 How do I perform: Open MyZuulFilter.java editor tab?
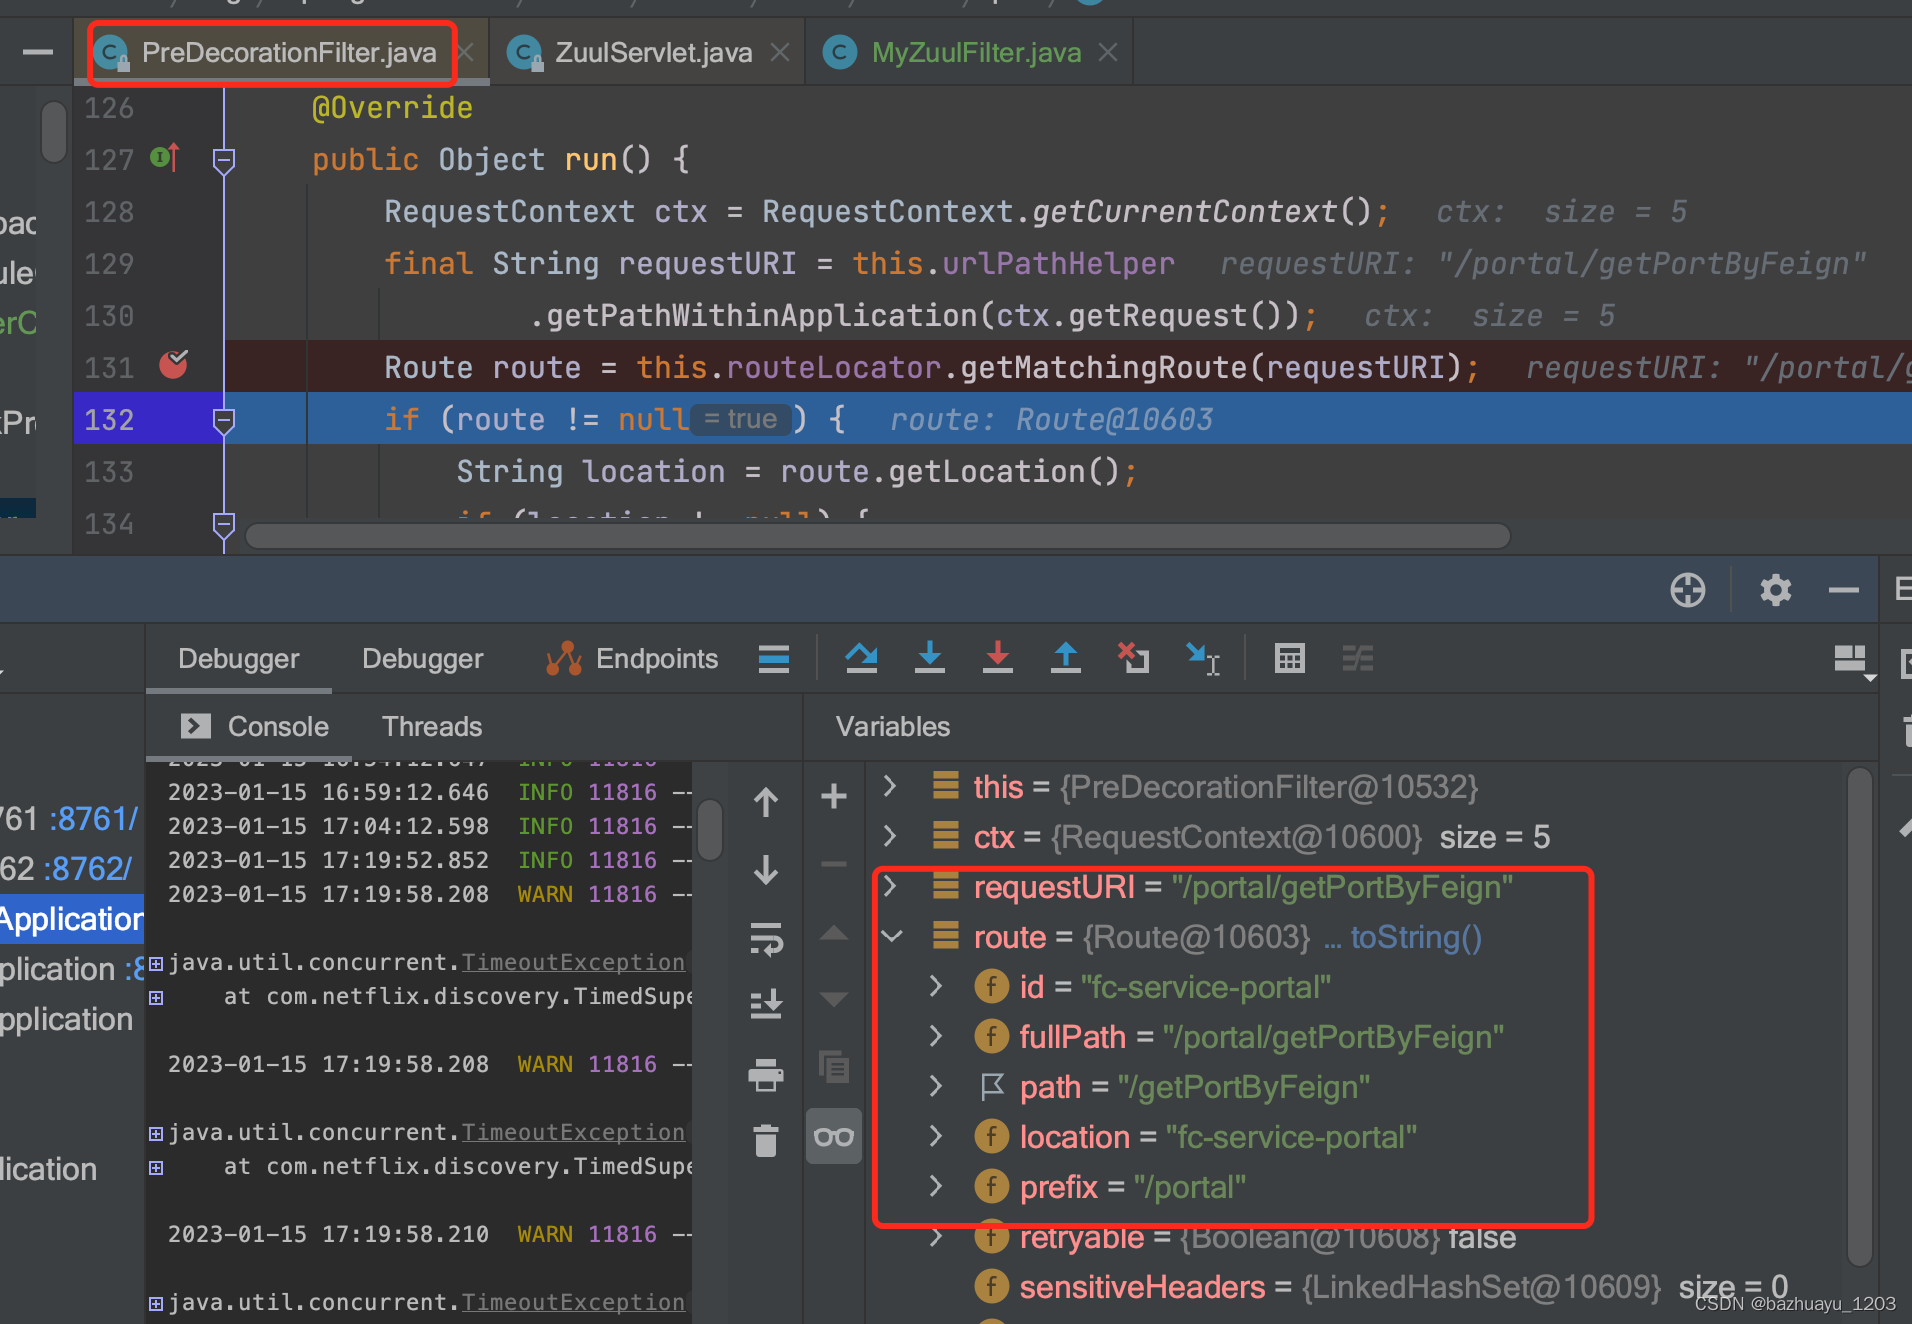click(976, 52)
